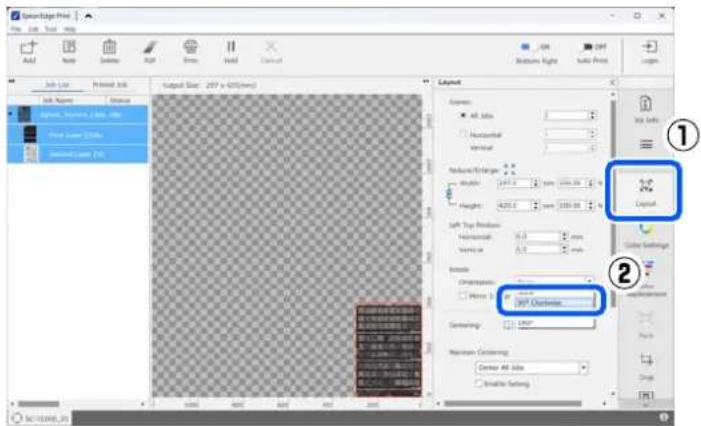Image resolution: width=701 pixels, height=426 pixels.
Task: Open the grayed-out Patch sidebar icon
Action: [x=646, y=319]
